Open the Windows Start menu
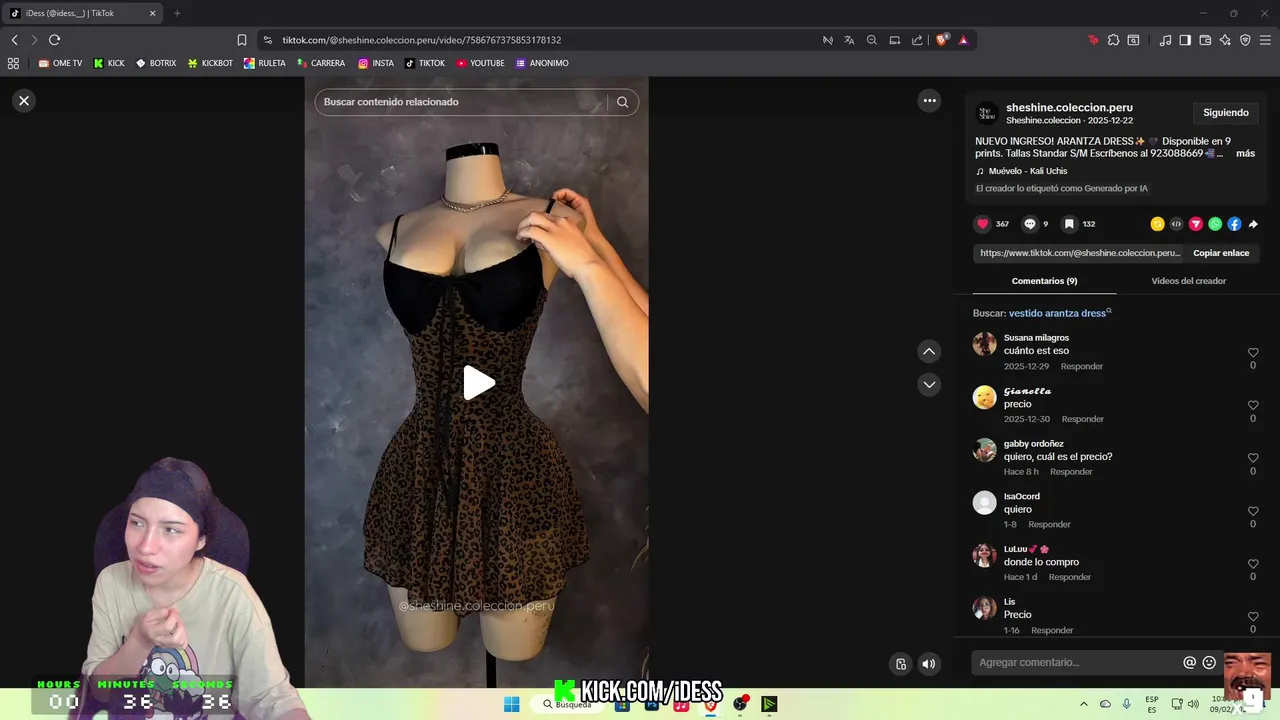1280x720 pixels. point(511,704)
